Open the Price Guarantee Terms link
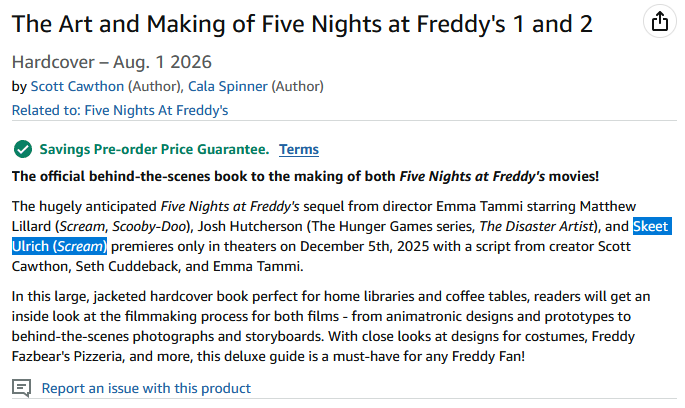The width and height of the screenshot is (685, 408). [299, 149]
